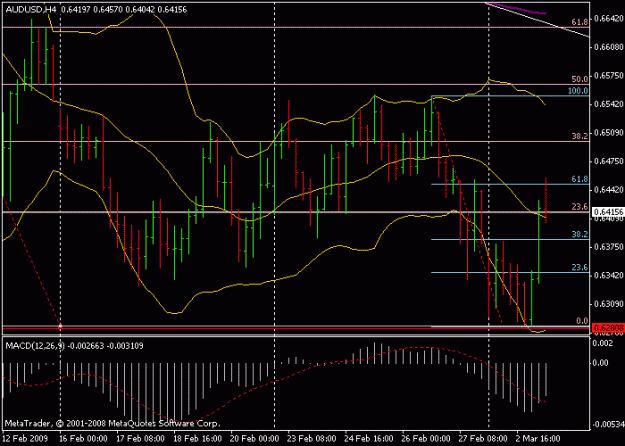625x446 pixels.
Task: Click the MACD value -0.002663
Action: point(86,346)
